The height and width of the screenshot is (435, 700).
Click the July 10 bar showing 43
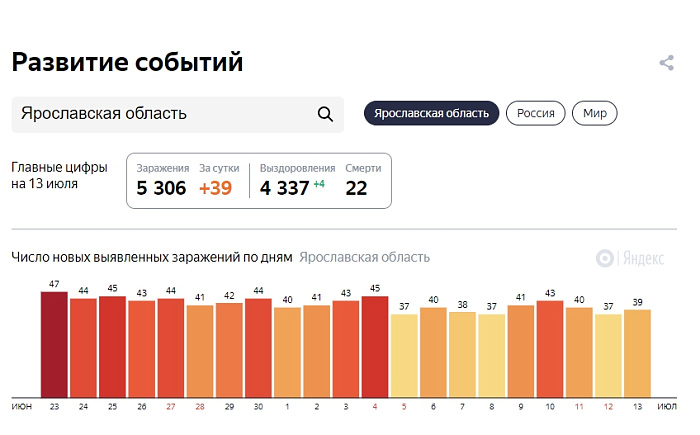[550, 349]
